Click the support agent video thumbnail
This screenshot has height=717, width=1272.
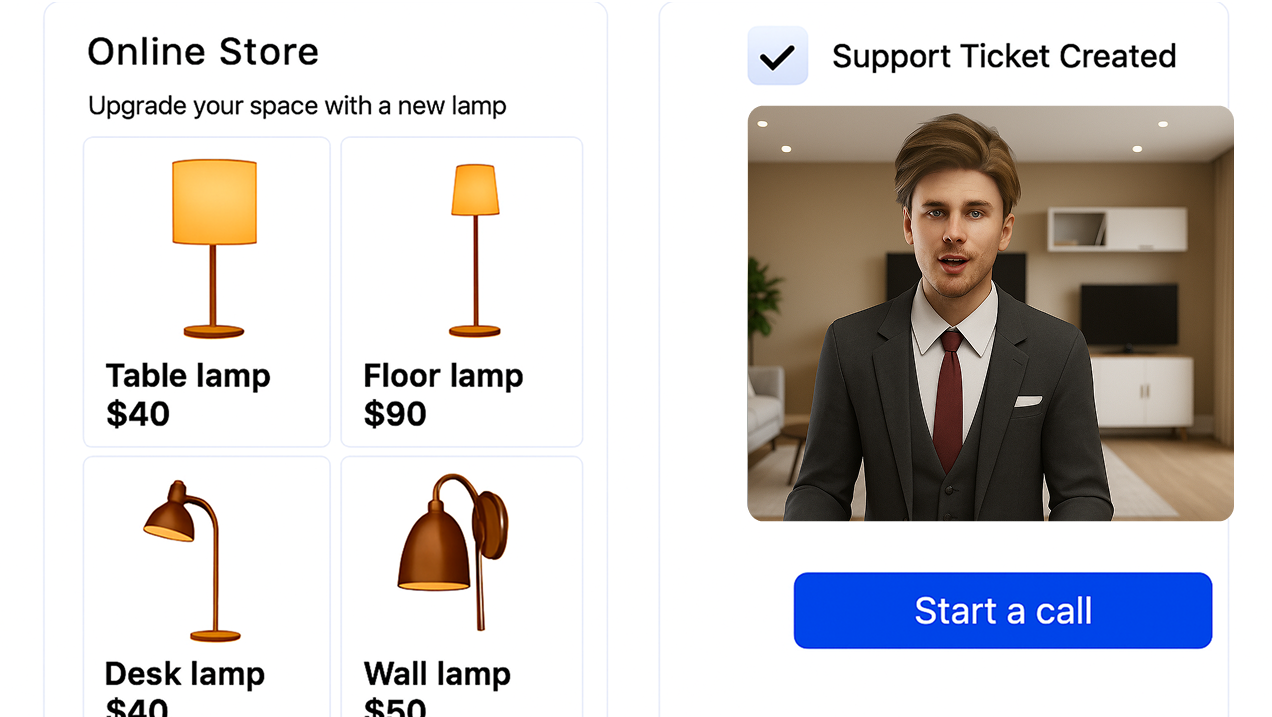[x=990, y=313]
